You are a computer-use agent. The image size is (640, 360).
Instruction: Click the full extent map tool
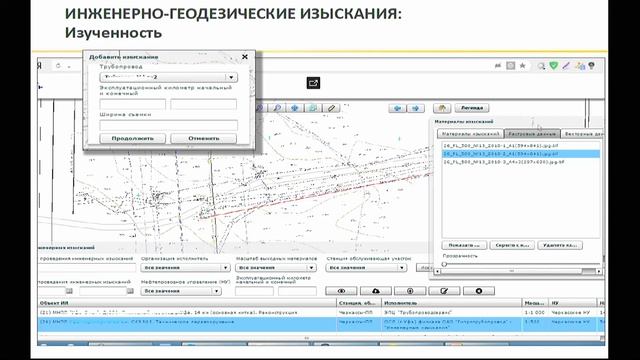point(313,108)
